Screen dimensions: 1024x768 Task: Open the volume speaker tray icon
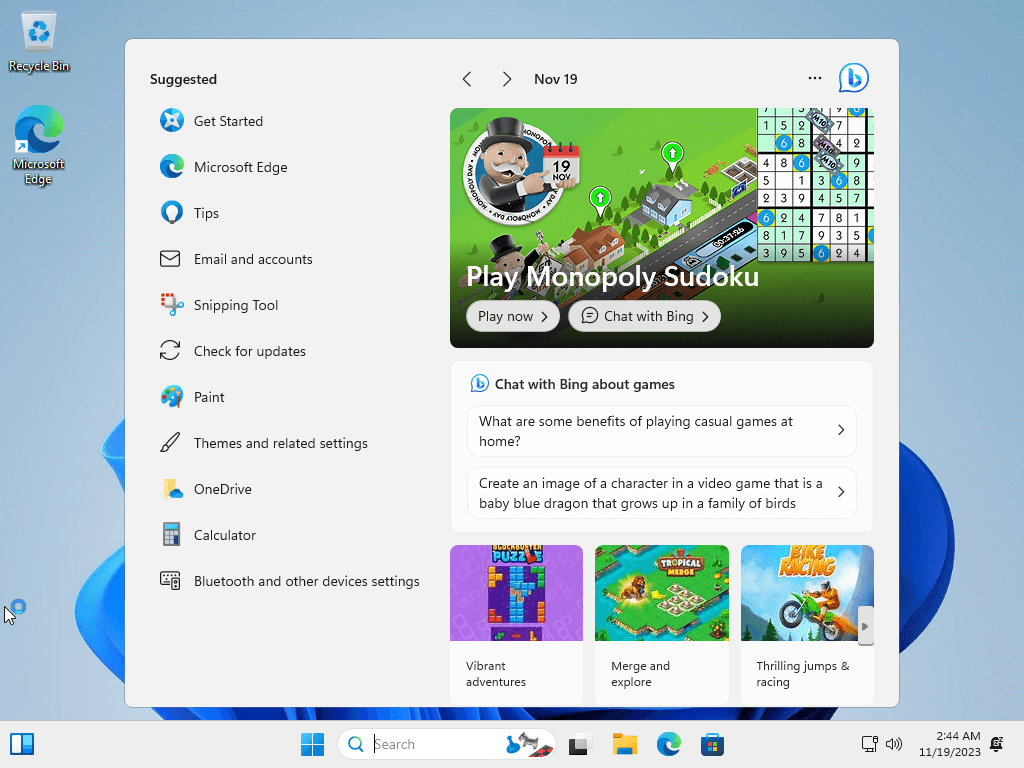point(893,744)
